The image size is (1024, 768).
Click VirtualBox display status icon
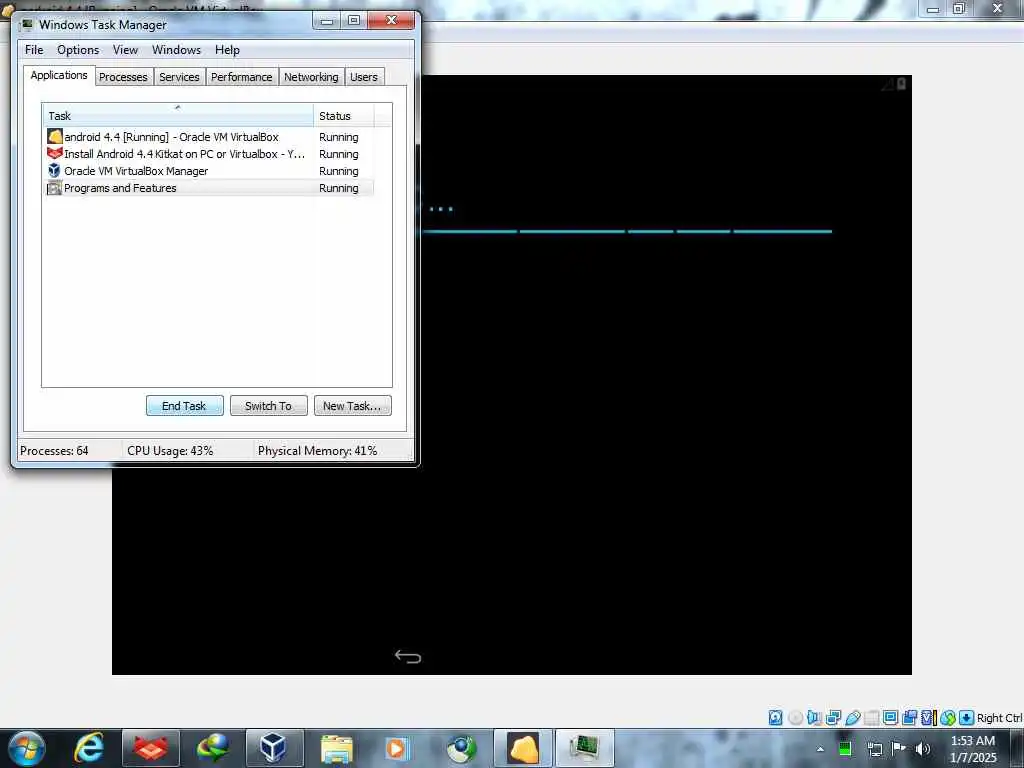(x=890, y=718)
